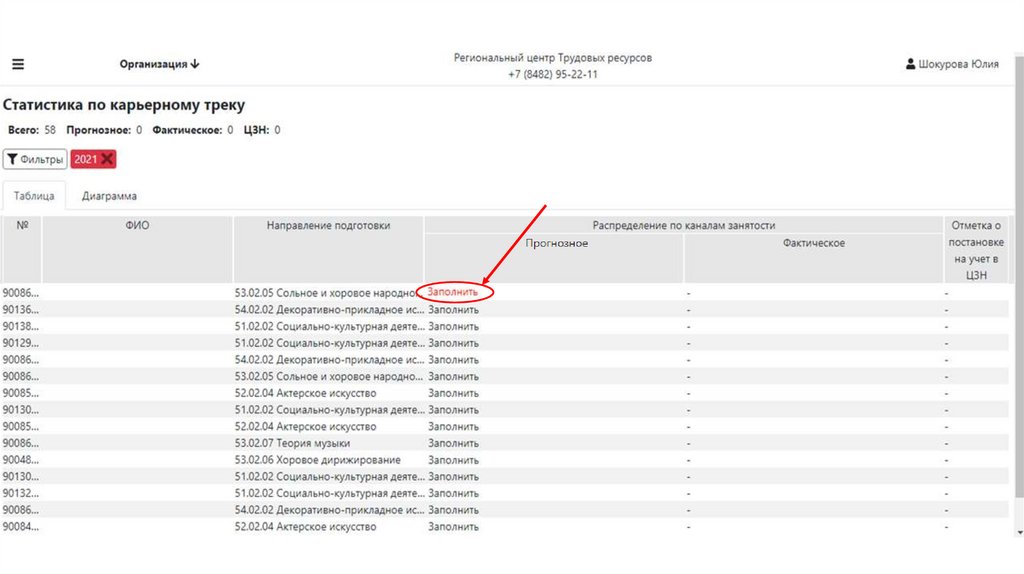Click the Всего: 58 counter
This screenshot has width=1024, height=574.
[31, 130]
